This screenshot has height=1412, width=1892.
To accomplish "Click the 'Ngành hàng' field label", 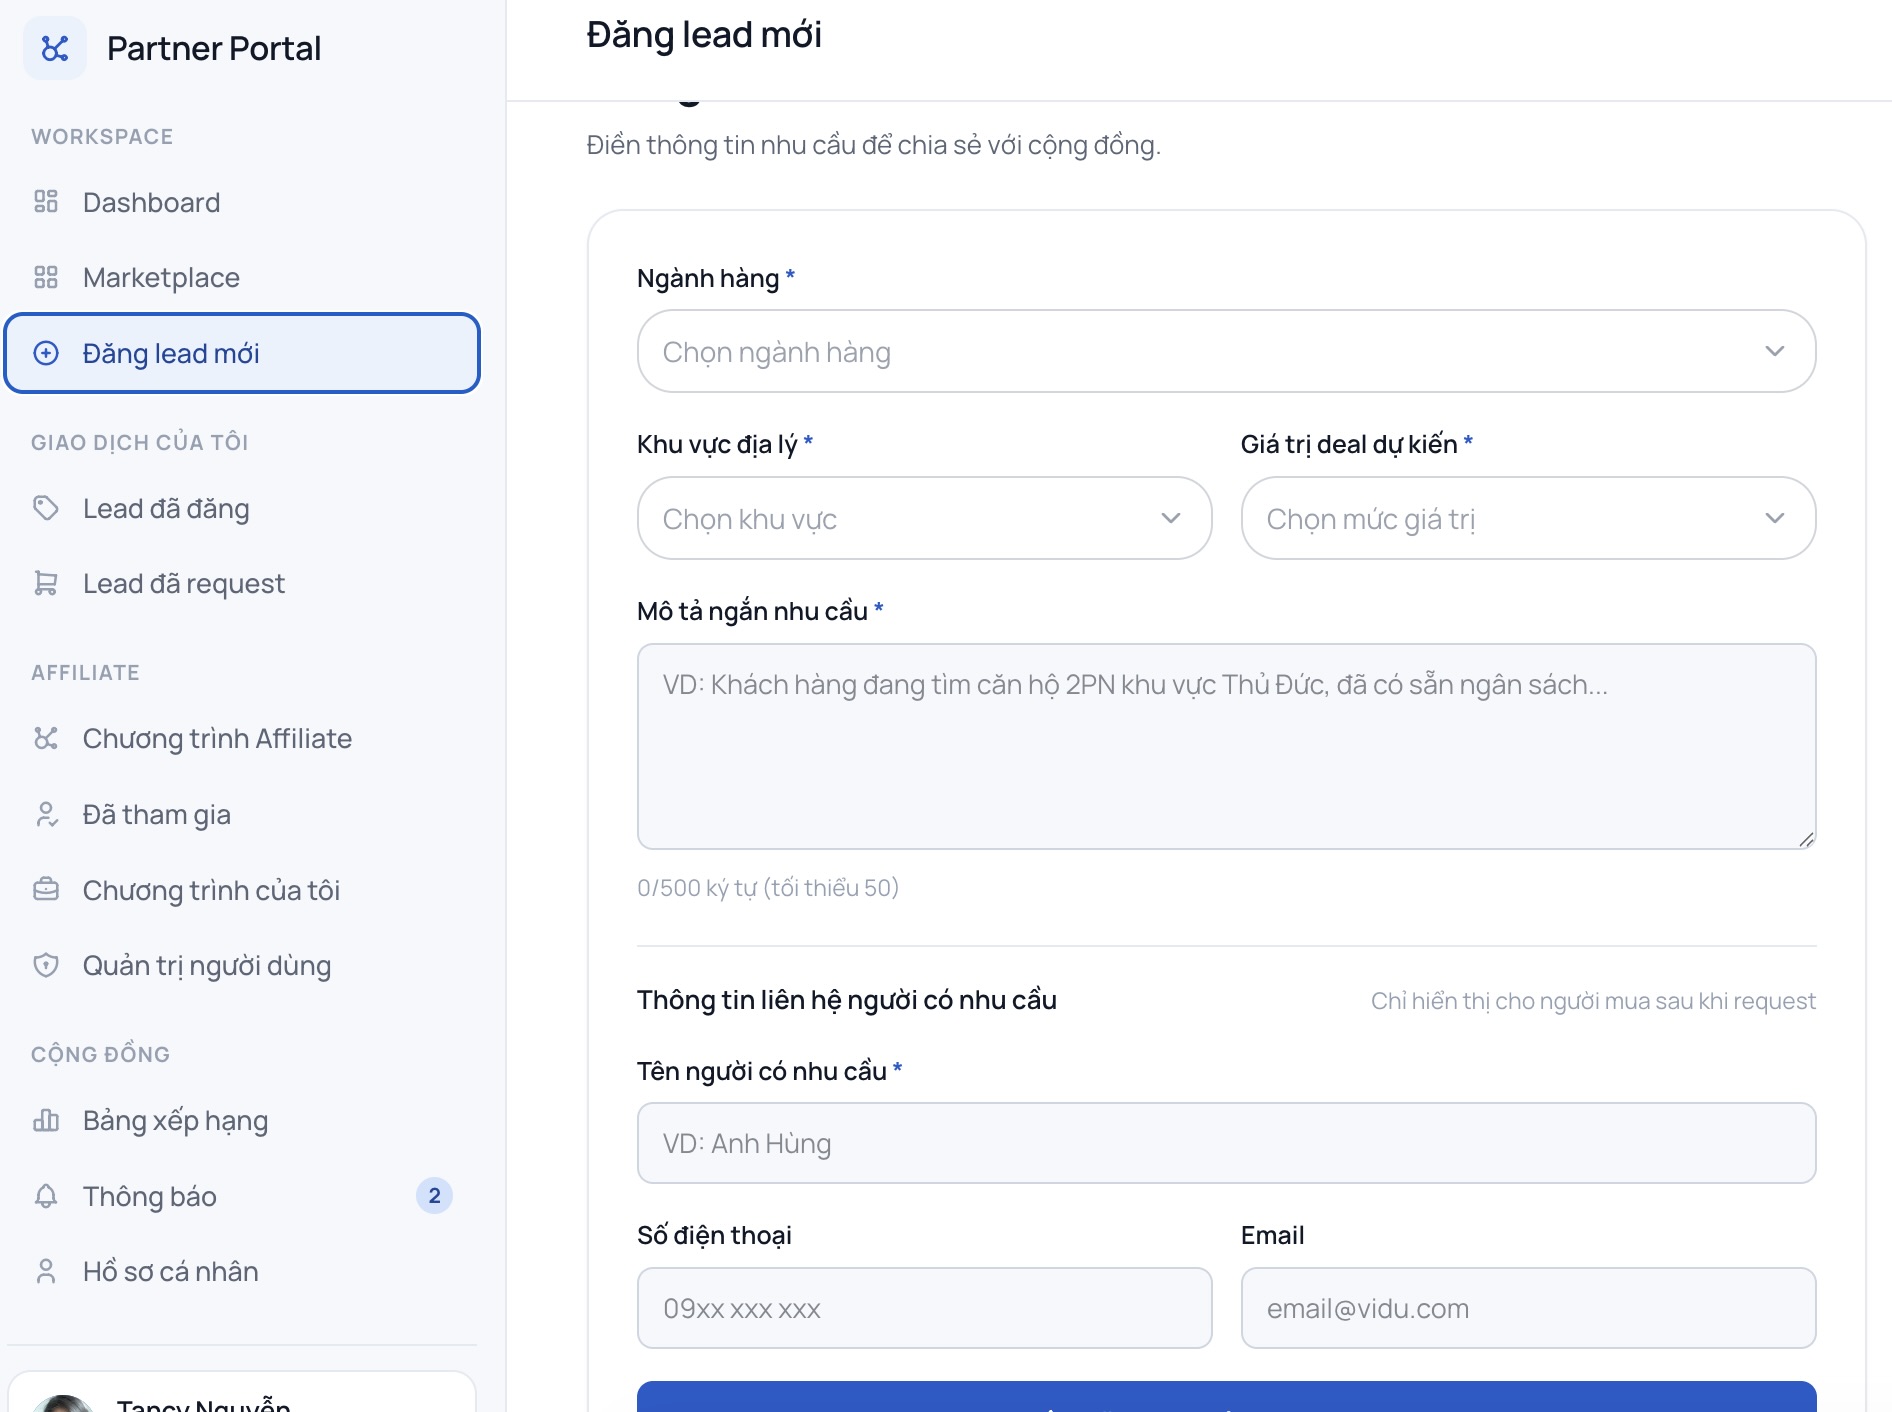I will pyautogui.click(x=708, y=278).
